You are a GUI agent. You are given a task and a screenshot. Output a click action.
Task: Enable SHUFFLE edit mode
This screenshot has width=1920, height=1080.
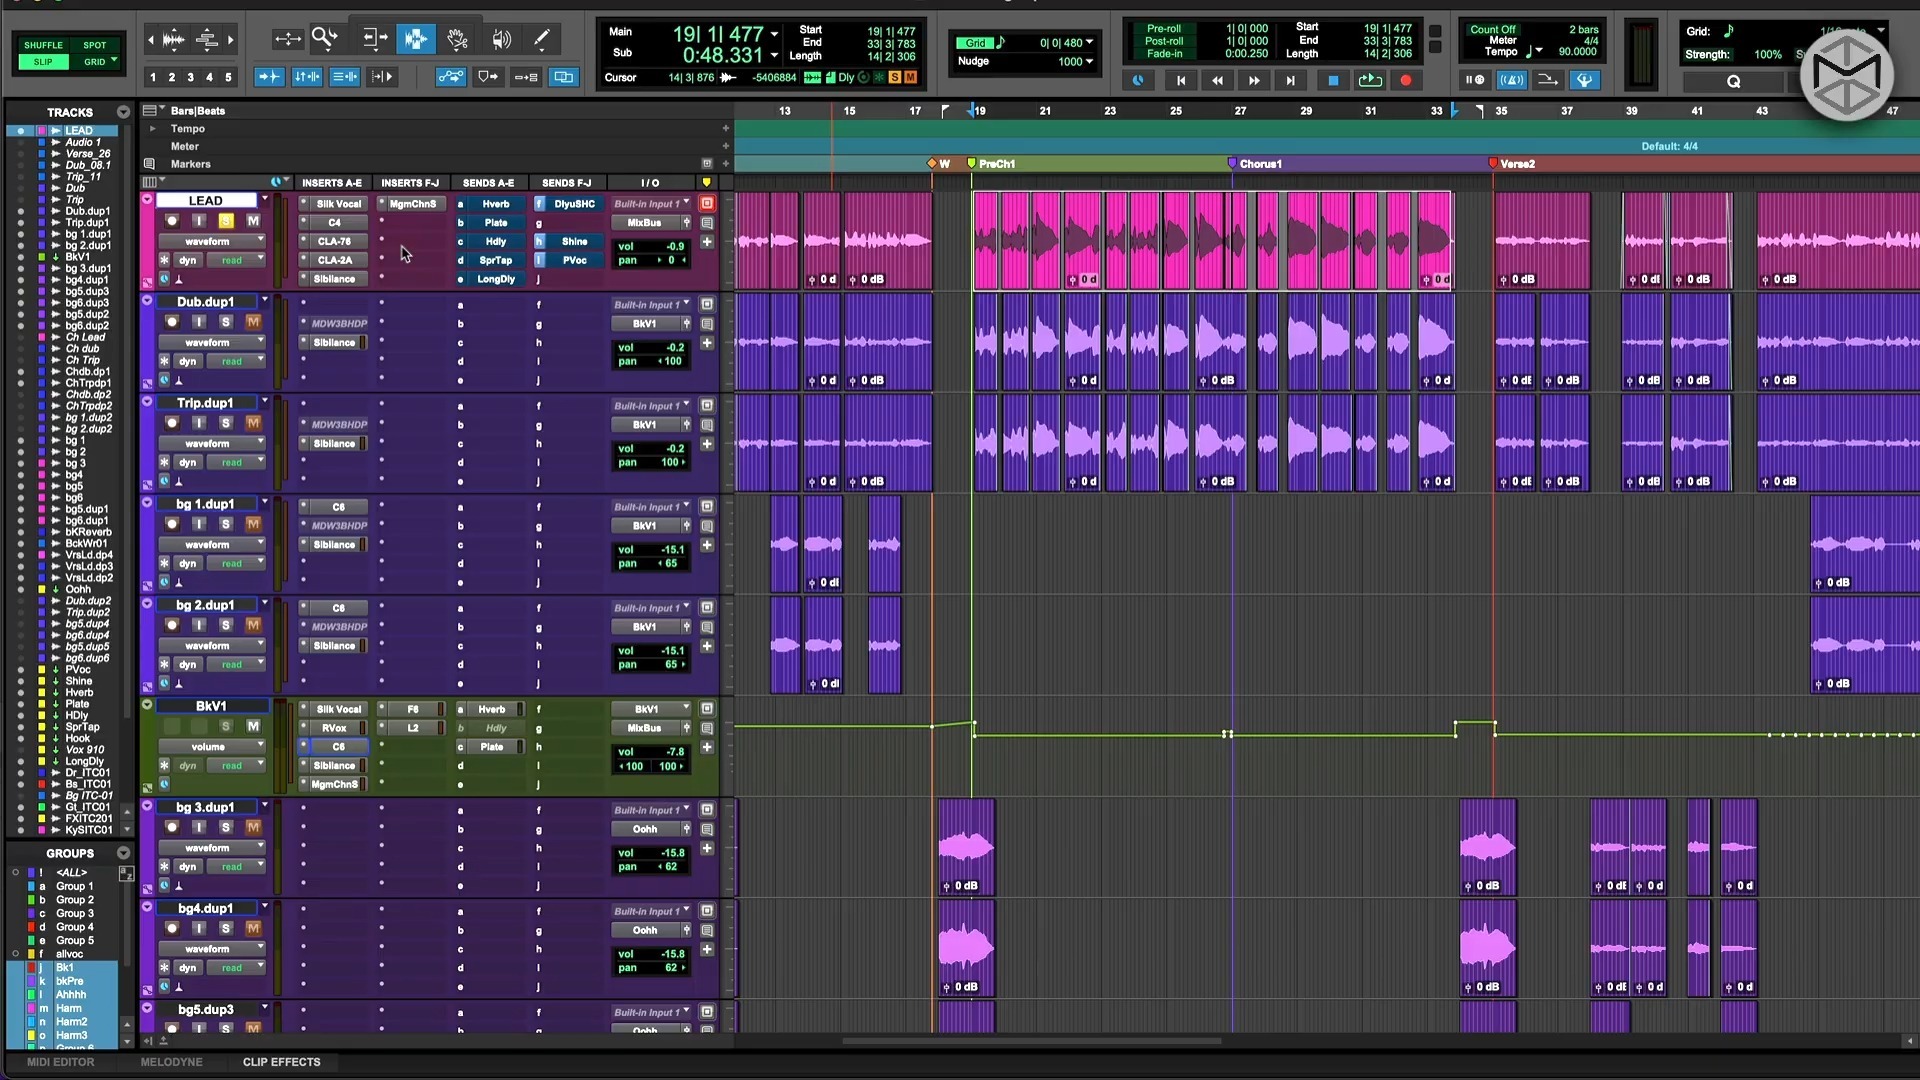point(43,45)
